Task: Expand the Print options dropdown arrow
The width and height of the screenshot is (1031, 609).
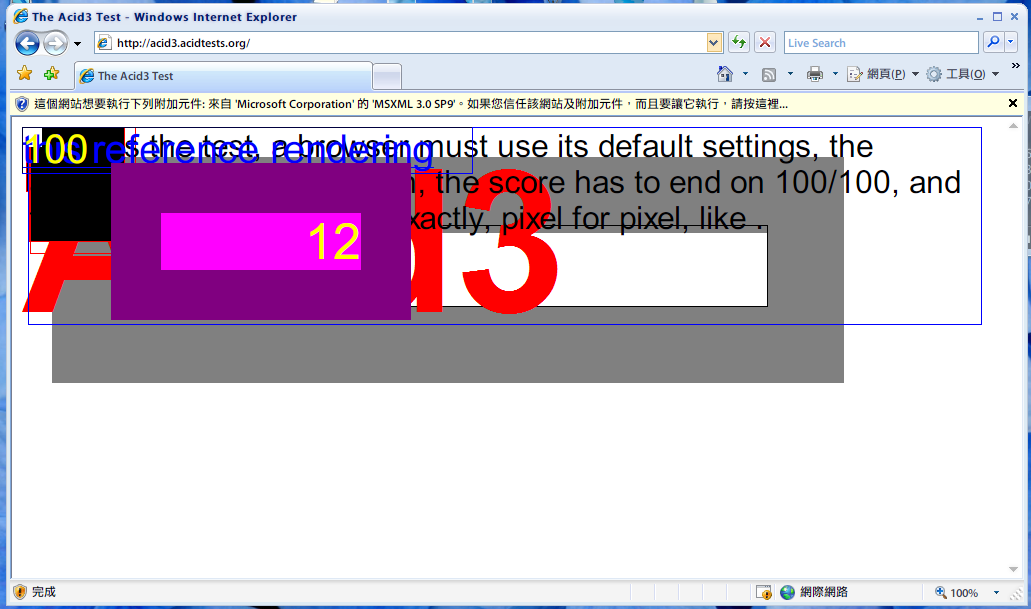Action: click(x=835, y=74)
